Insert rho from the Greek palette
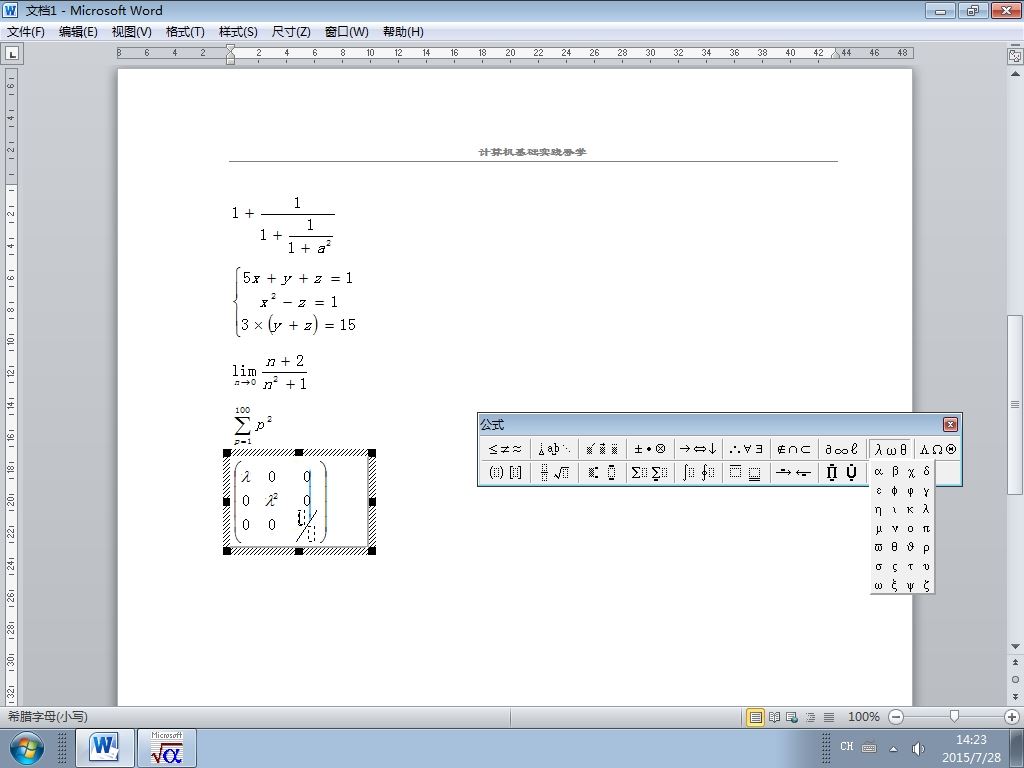This screenshot has width=1024, height=768. tap(926, 547)
